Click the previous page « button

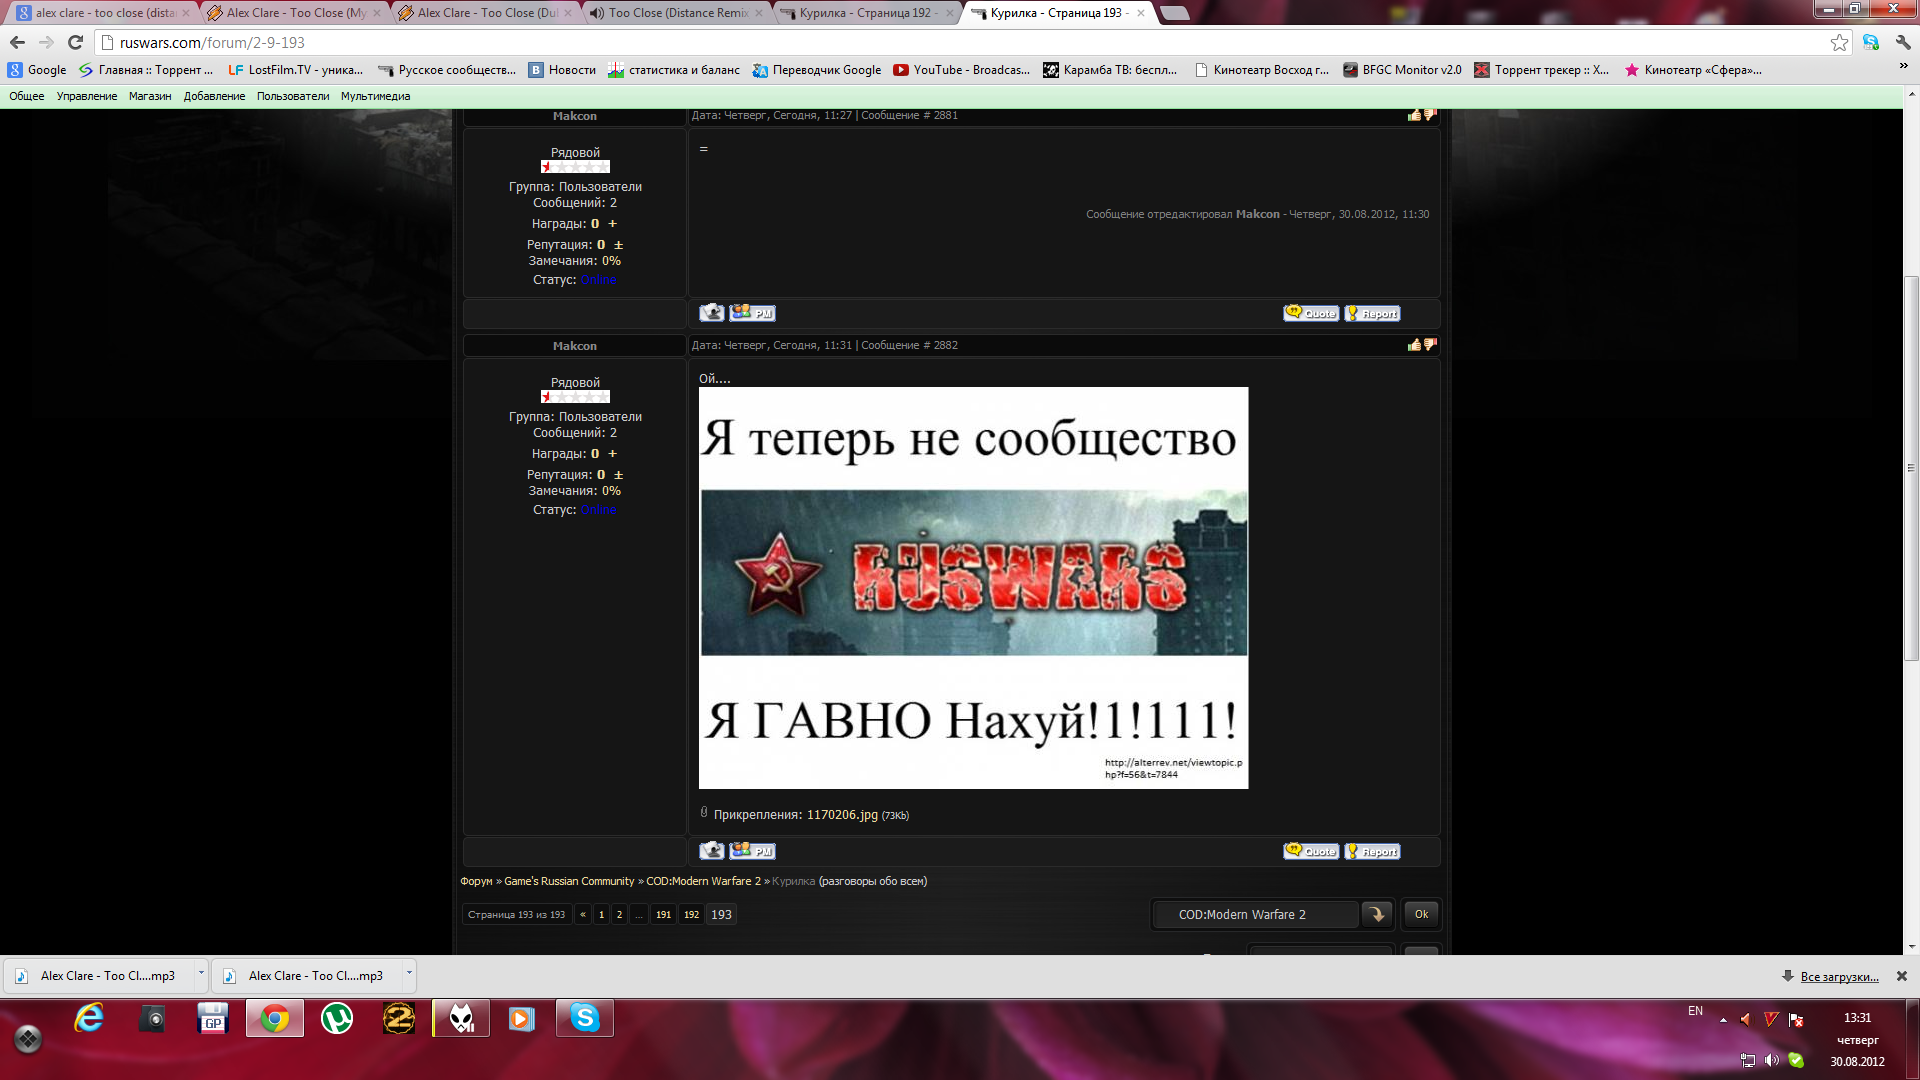coord(583,915)
